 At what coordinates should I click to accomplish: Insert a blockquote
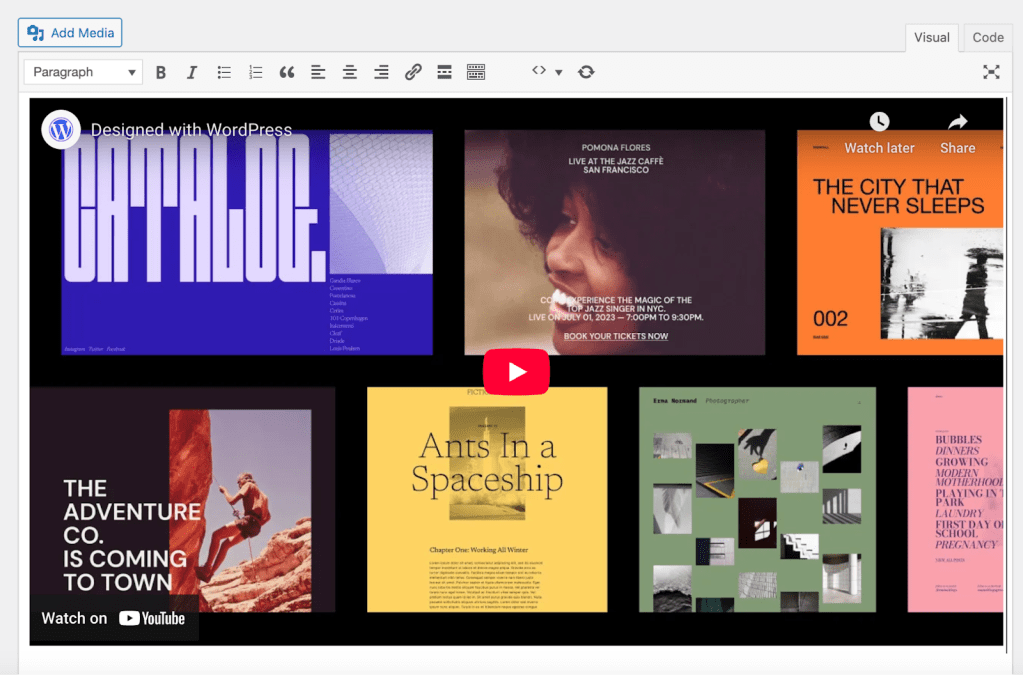(286, 71)
